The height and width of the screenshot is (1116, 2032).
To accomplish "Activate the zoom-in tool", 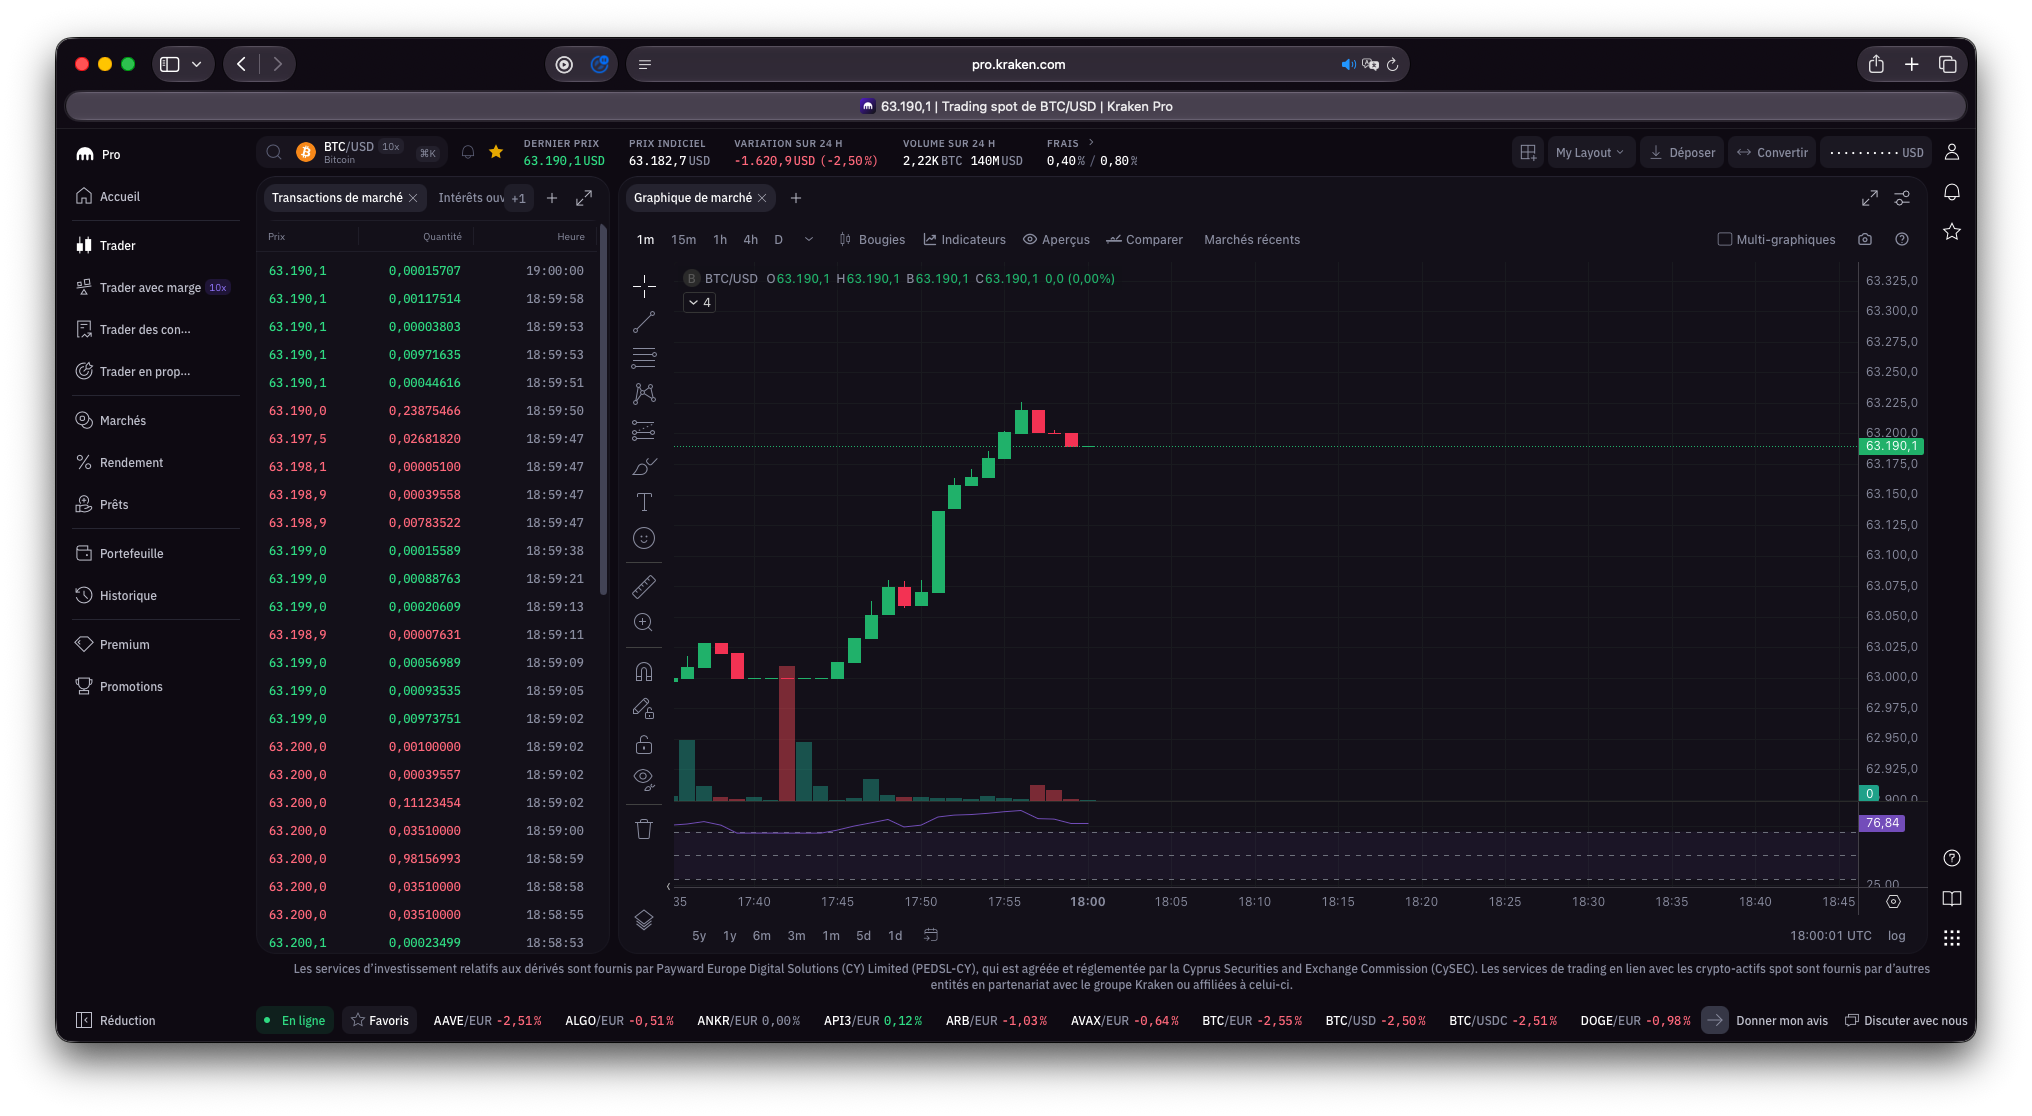I will 644,622.
